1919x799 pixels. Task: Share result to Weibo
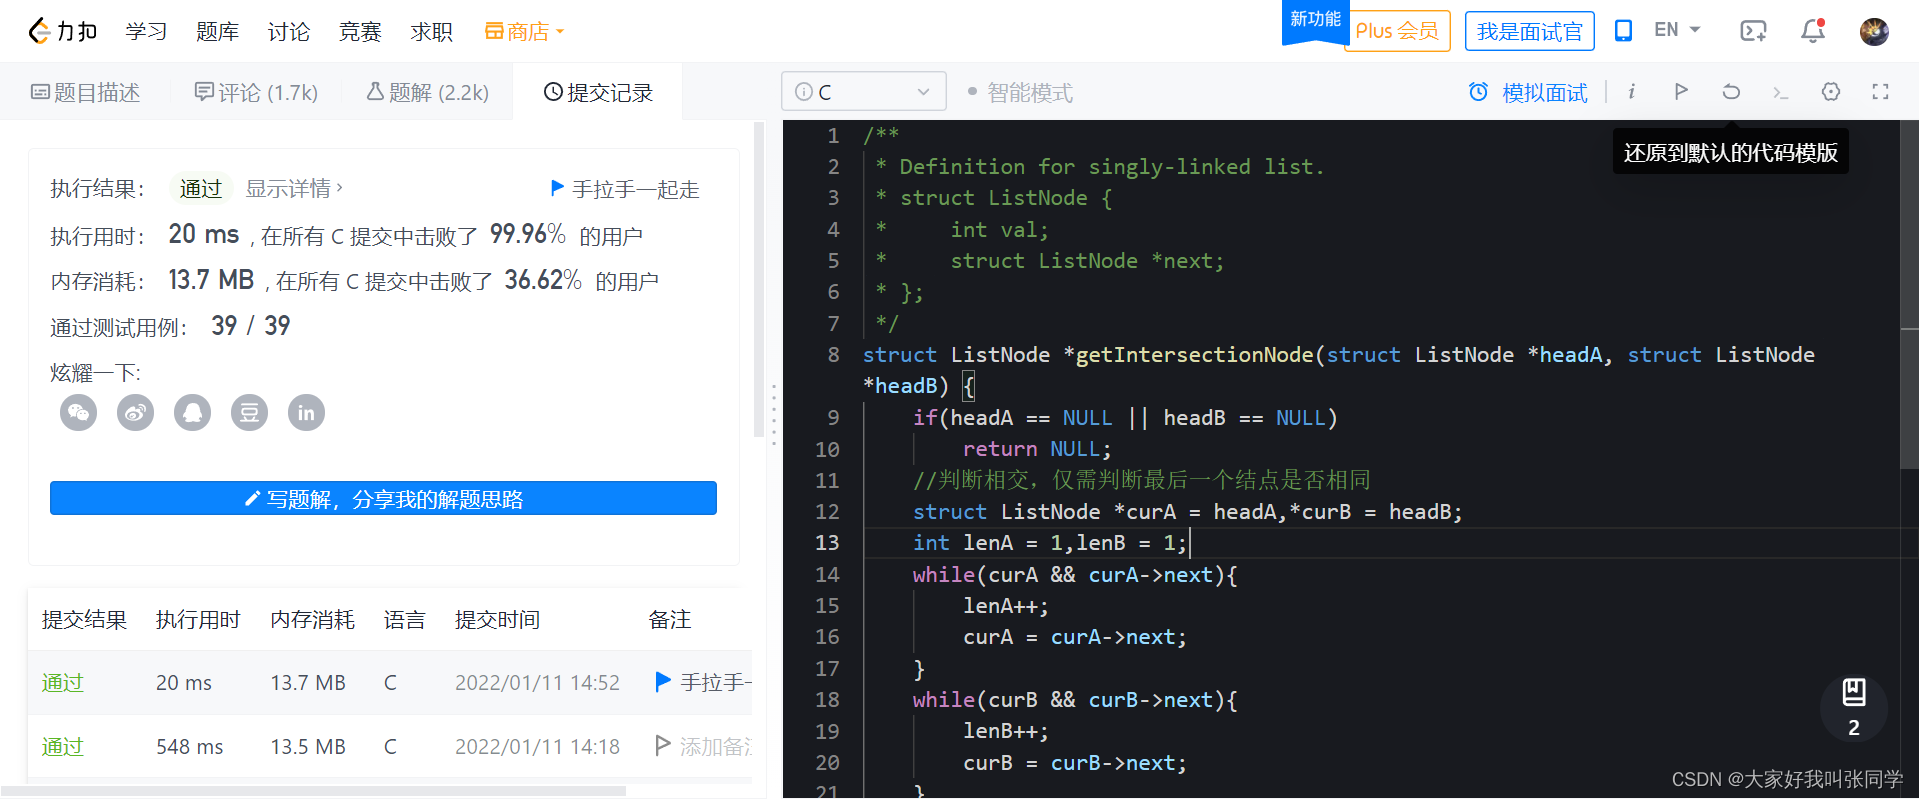[136, 412]
